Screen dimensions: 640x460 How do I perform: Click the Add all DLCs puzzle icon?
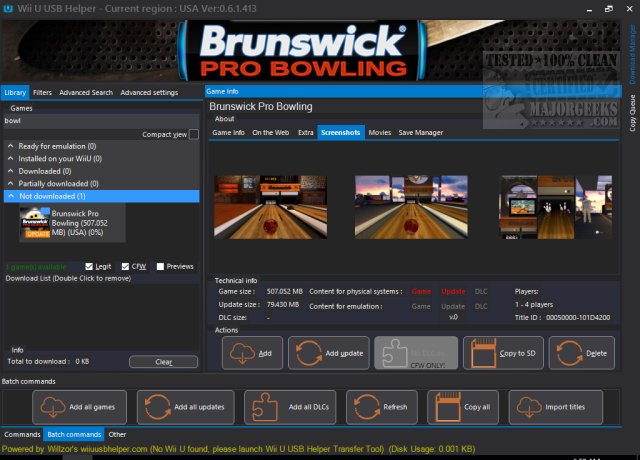pyautogui.click(x=265, y=407)
